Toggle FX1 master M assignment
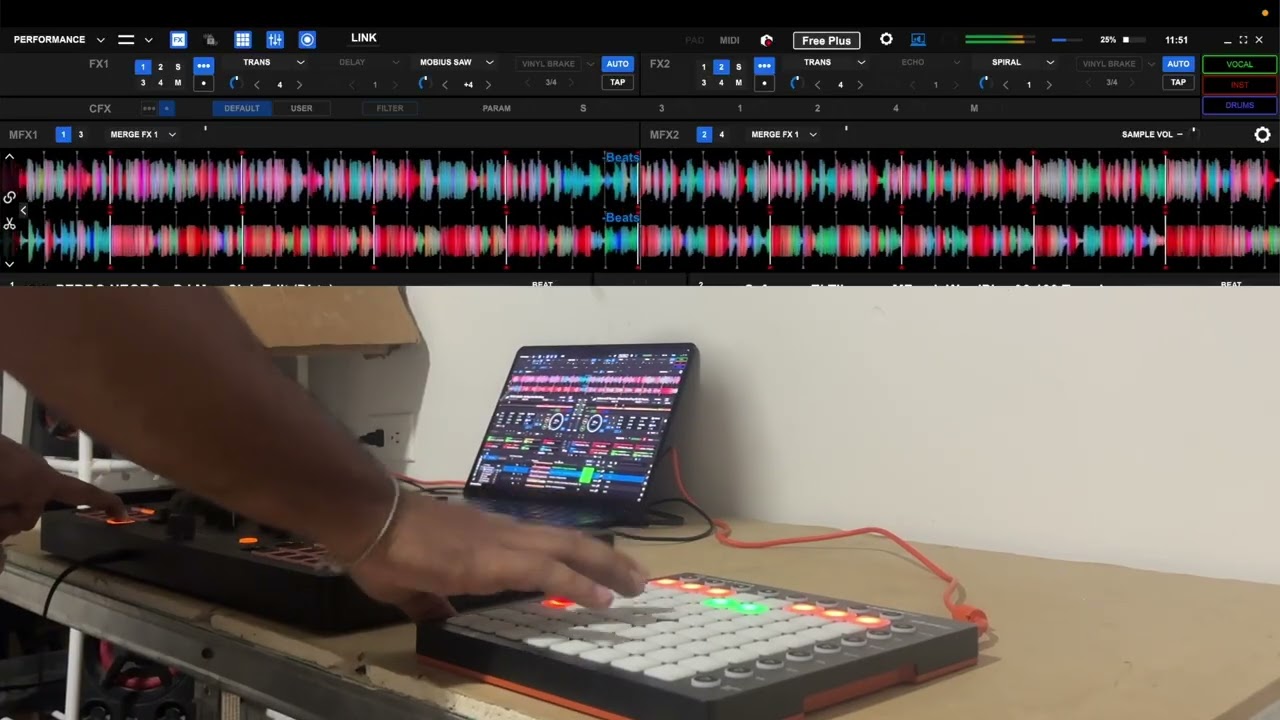The image size is (1280, 720). [x=178, y=83]
